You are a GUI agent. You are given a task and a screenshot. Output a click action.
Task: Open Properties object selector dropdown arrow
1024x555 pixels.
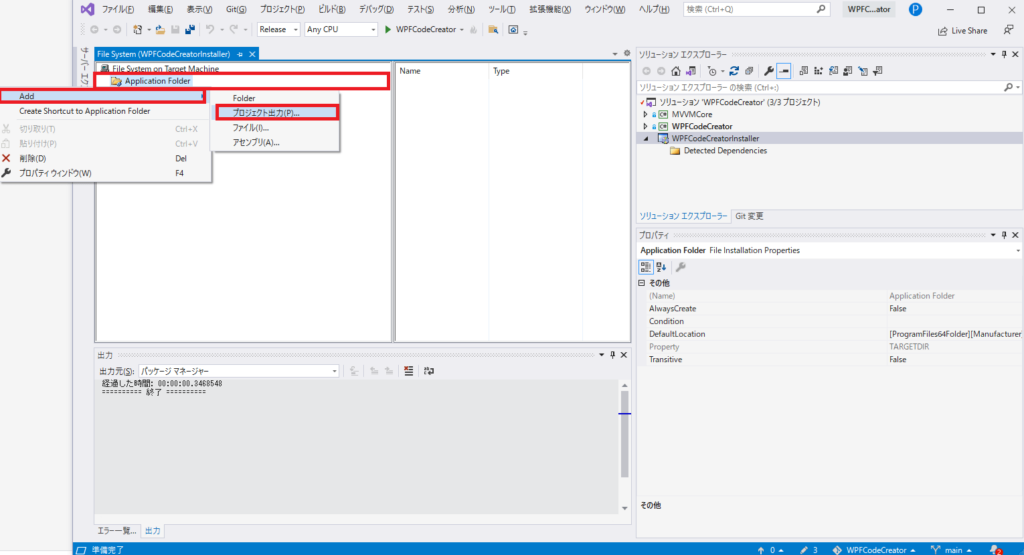[1017, 251]
